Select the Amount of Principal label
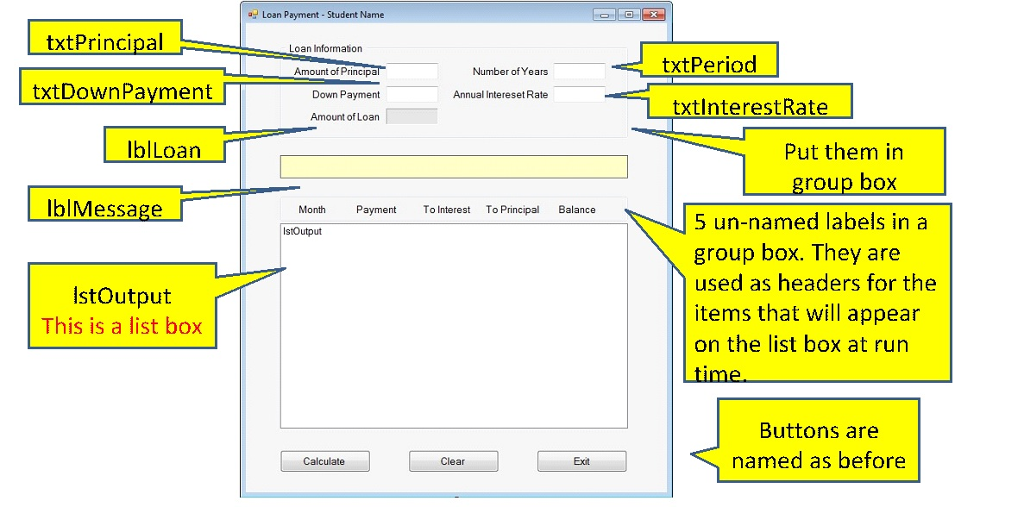Screen dimensions: 1024x507 (x=336, y=72)
